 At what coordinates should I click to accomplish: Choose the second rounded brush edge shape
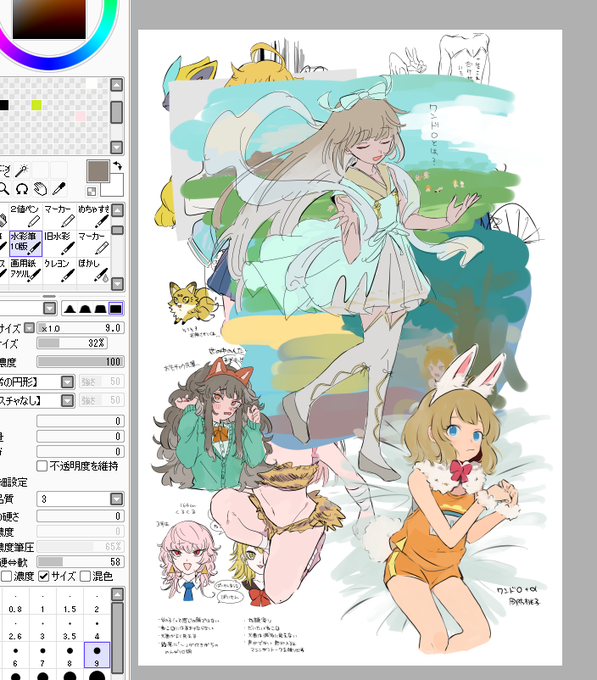[x=85, y=309]
